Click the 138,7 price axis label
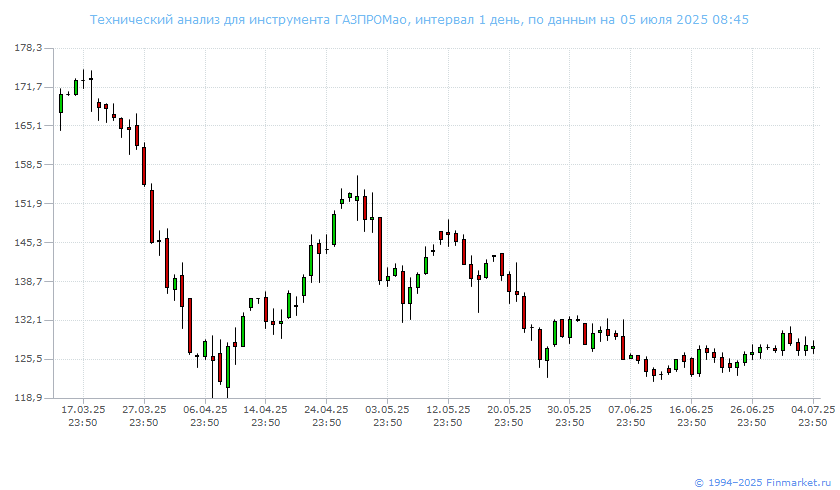Screen dimensions: 840x490 28,281
